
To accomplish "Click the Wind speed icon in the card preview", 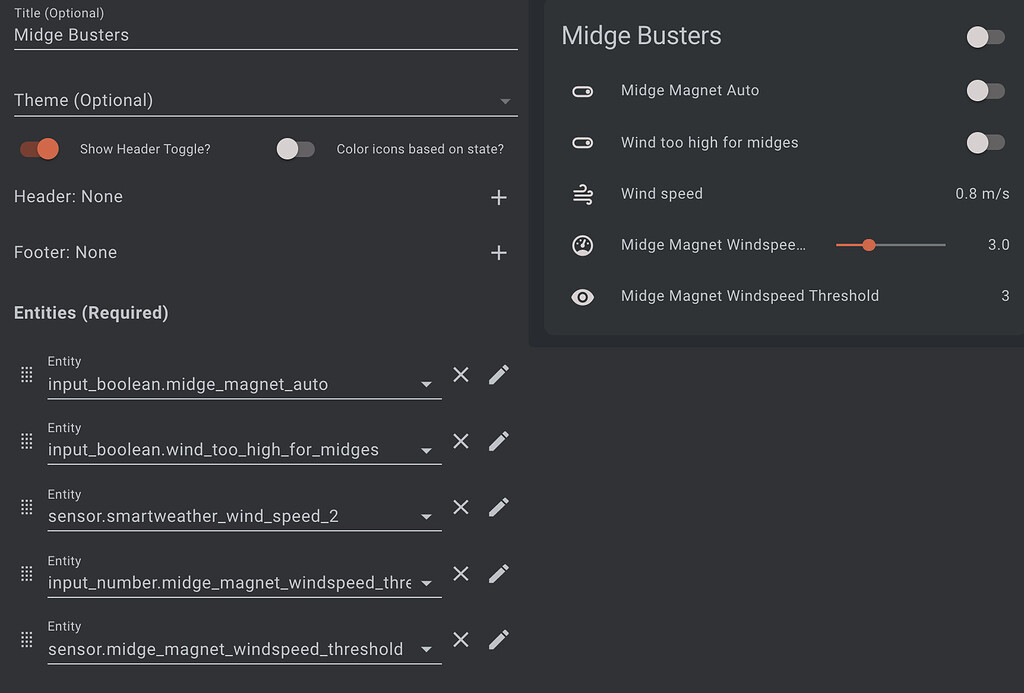I will click(x=581, y=193).
